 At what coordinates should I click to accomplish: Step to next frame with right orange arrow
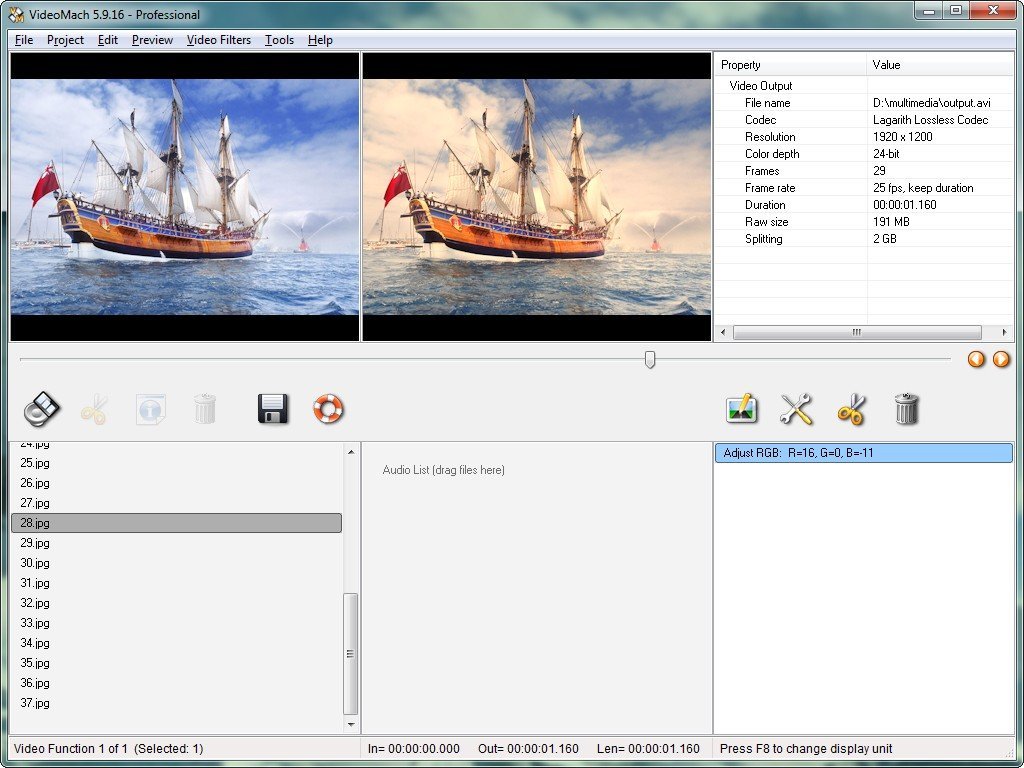1001,359
